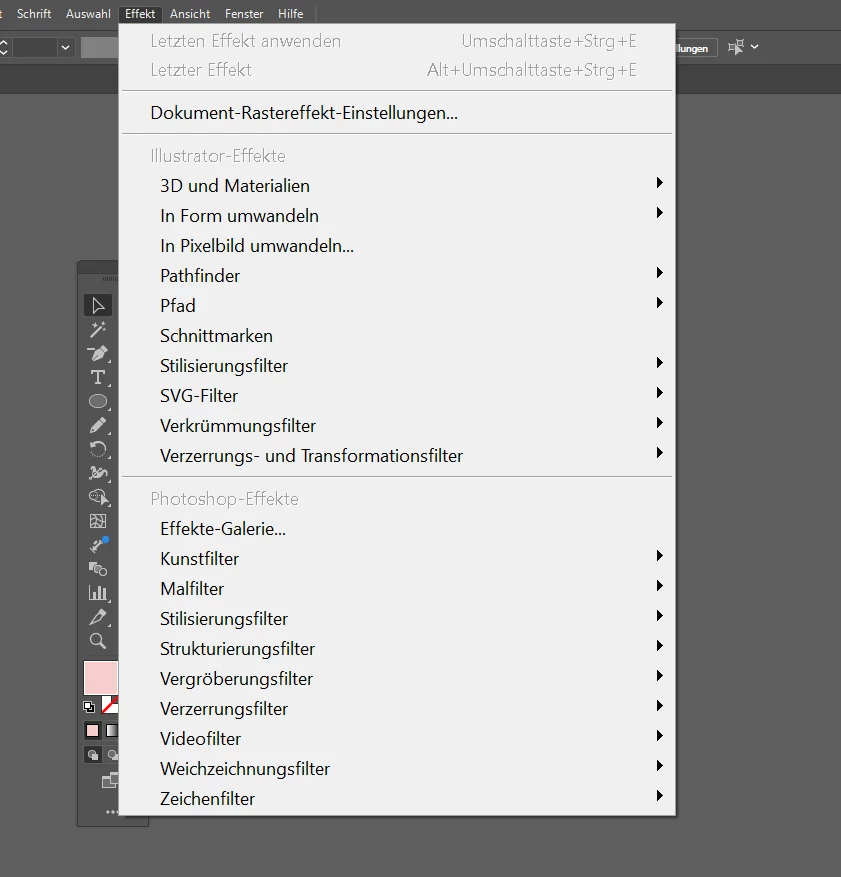Open the Effekte-Galerie dialog
The height and width of the screenshot is (877, 841).
coord(397,529)
